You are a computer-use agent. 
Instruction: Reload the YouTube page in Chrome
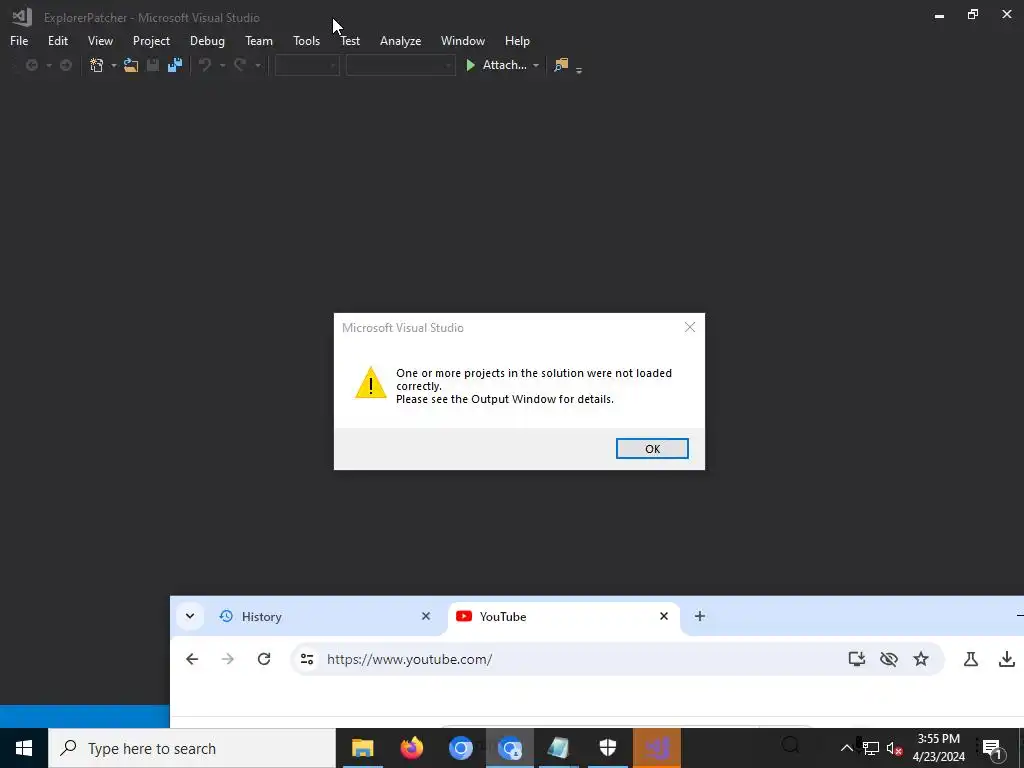pos(264,659)
